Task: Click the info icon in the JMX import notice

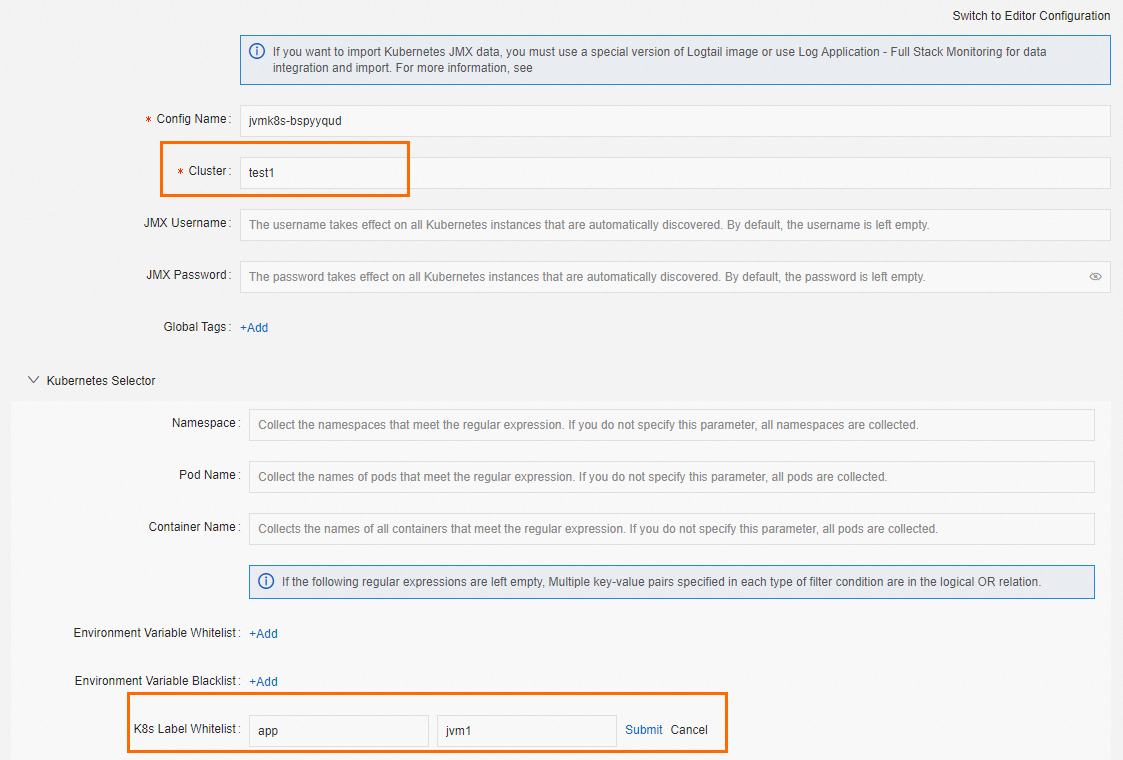Action: 257,51
